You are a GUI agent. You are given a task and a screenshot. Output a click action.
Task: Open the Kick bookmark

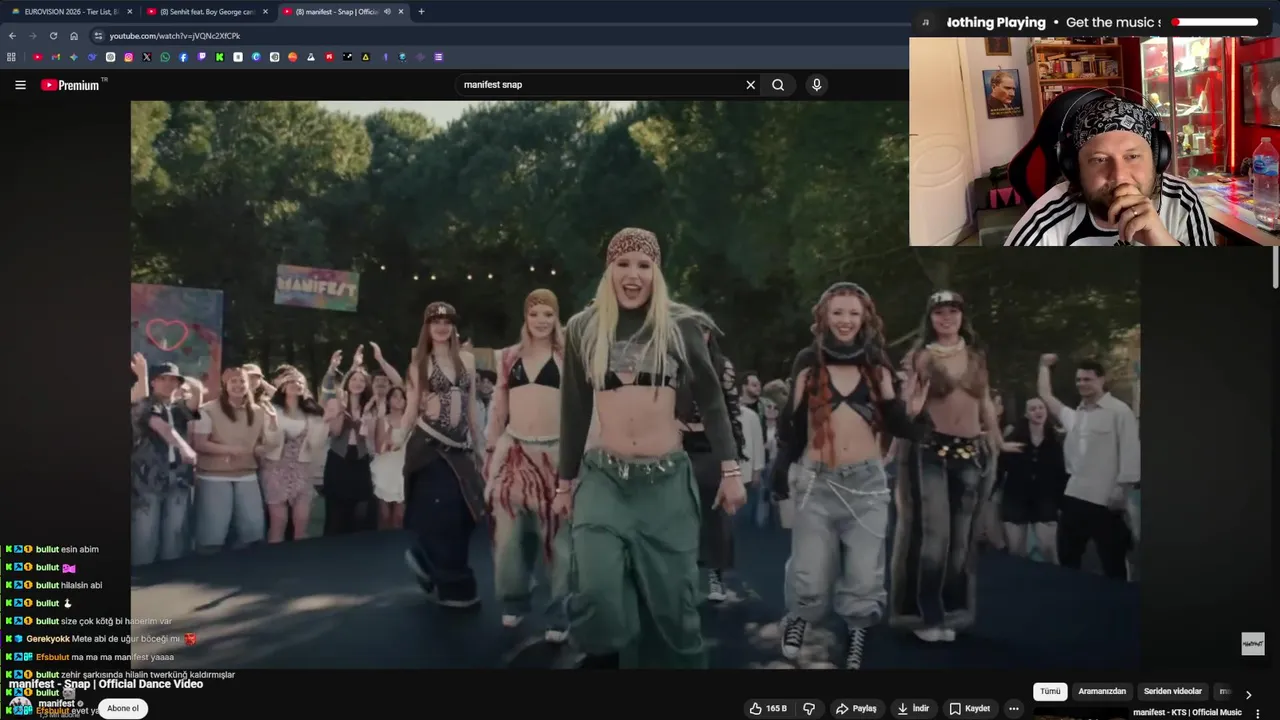(x=220, y=57)
